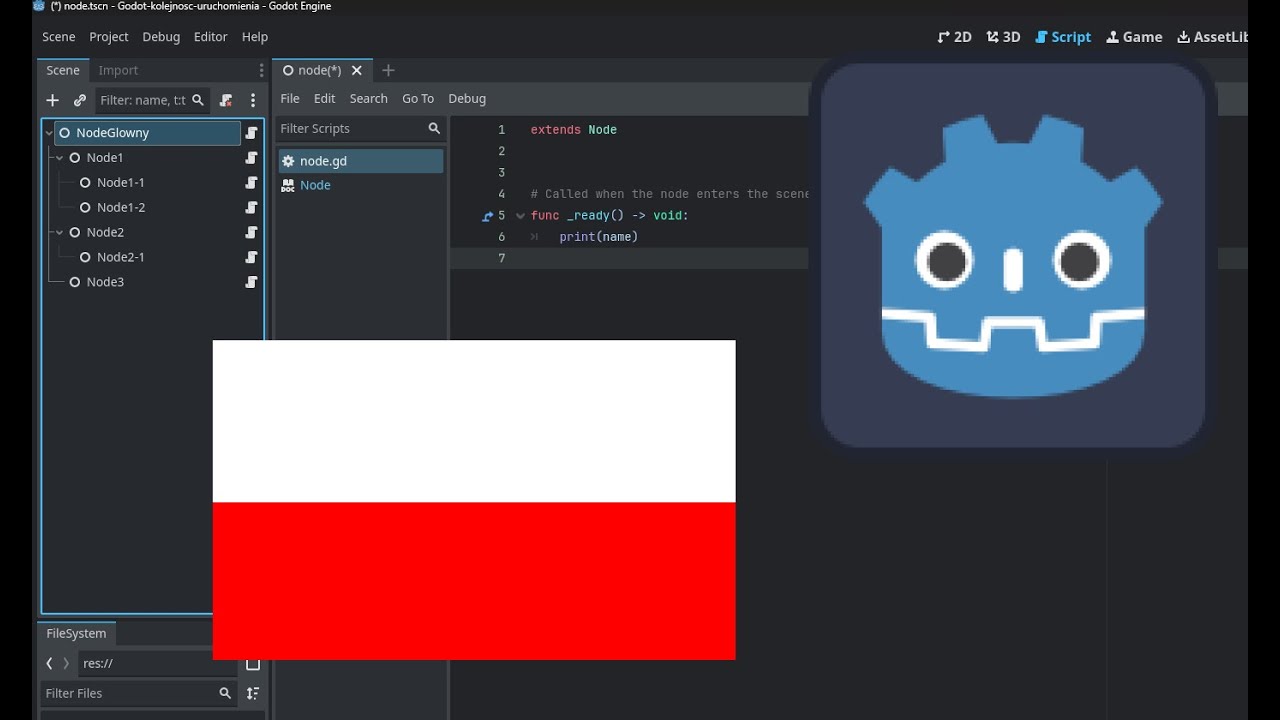Select Node2-1 in the scene tree
The width and height of the screenshot is (1280, 720).
[121, 257]
